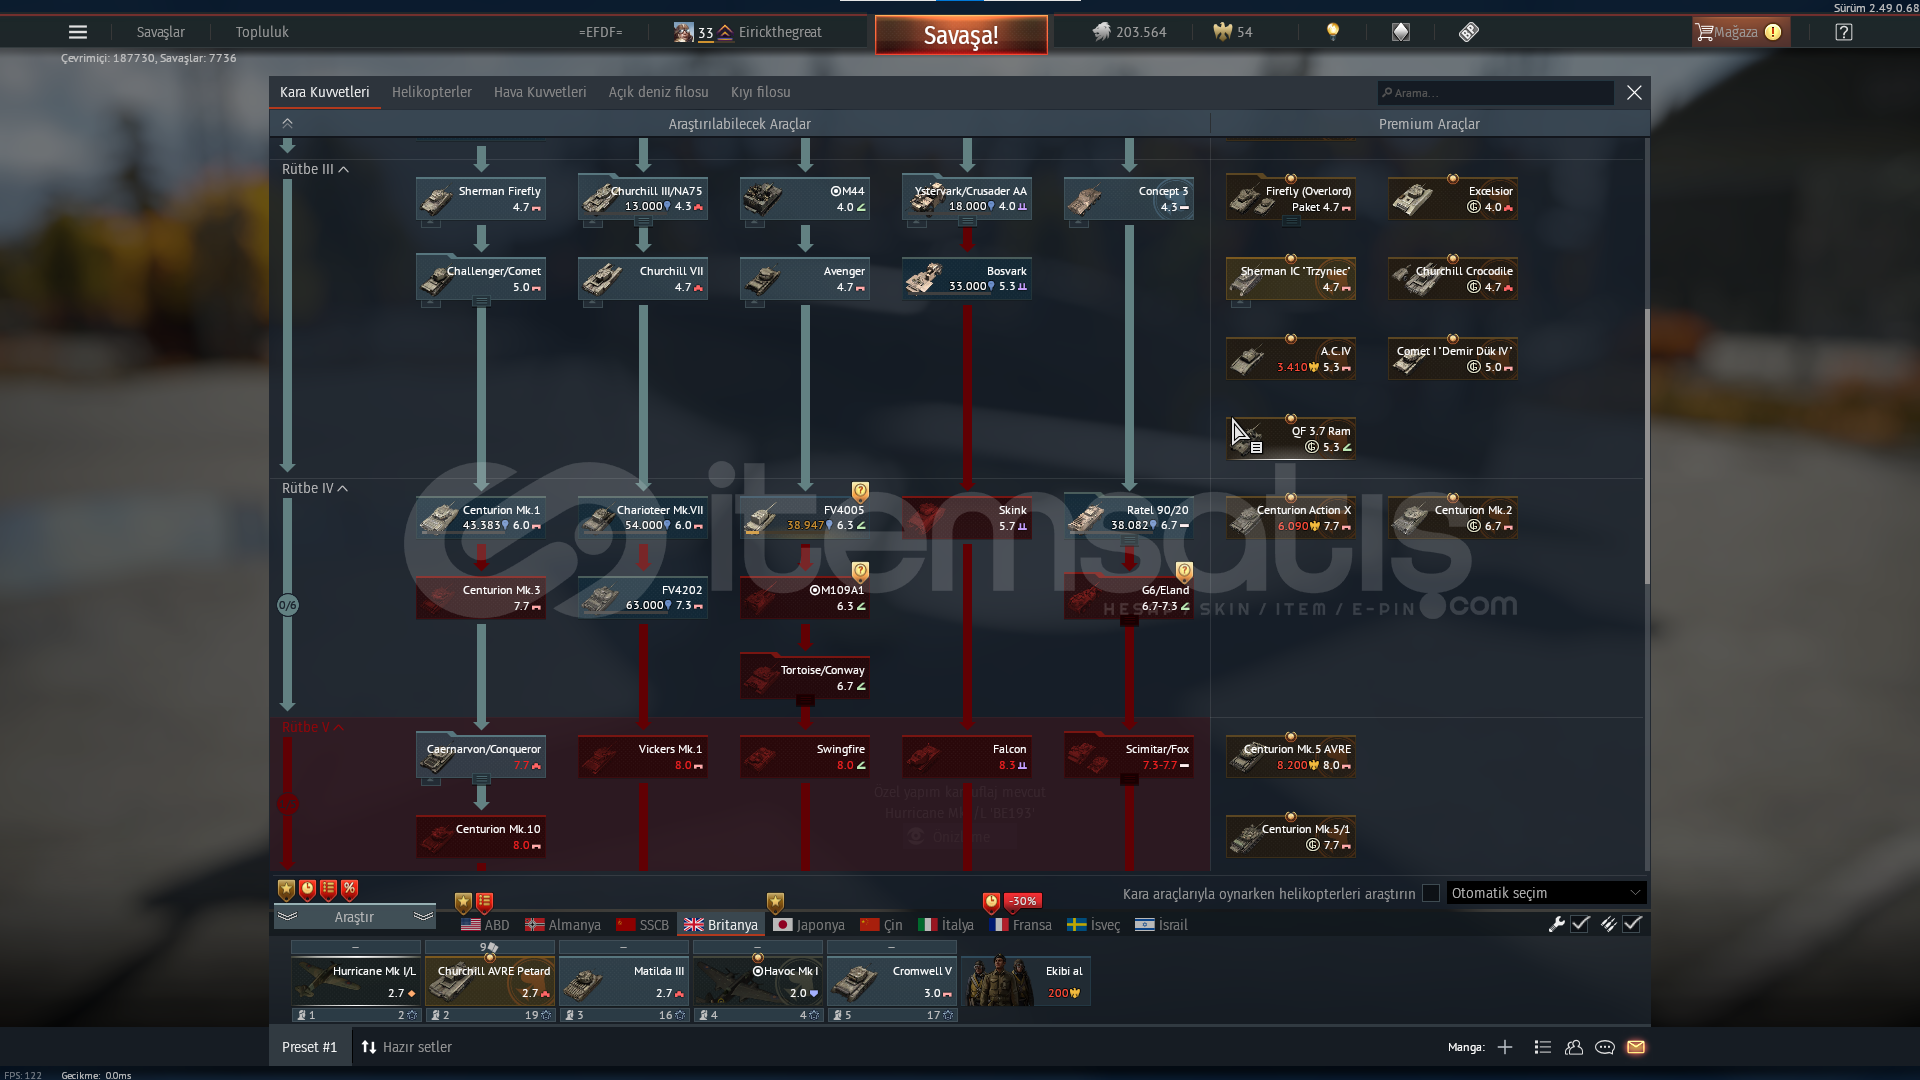
Task: Select the Almanya nation tab
Action: point(563,925)
